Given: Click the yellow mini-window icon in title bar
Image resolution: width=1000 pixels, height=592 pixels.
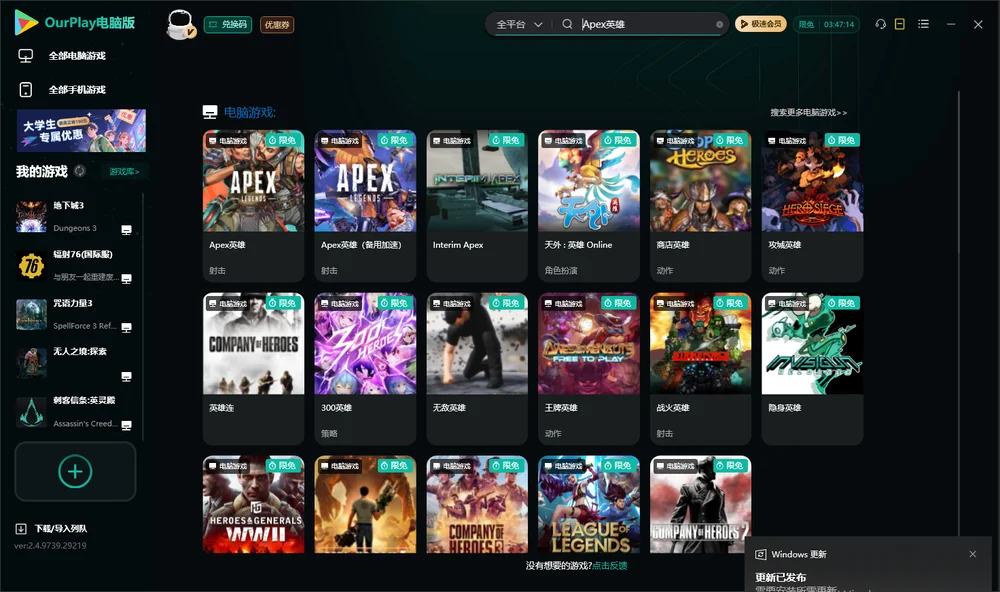Looking at the screenshot, I should [900, 24].
